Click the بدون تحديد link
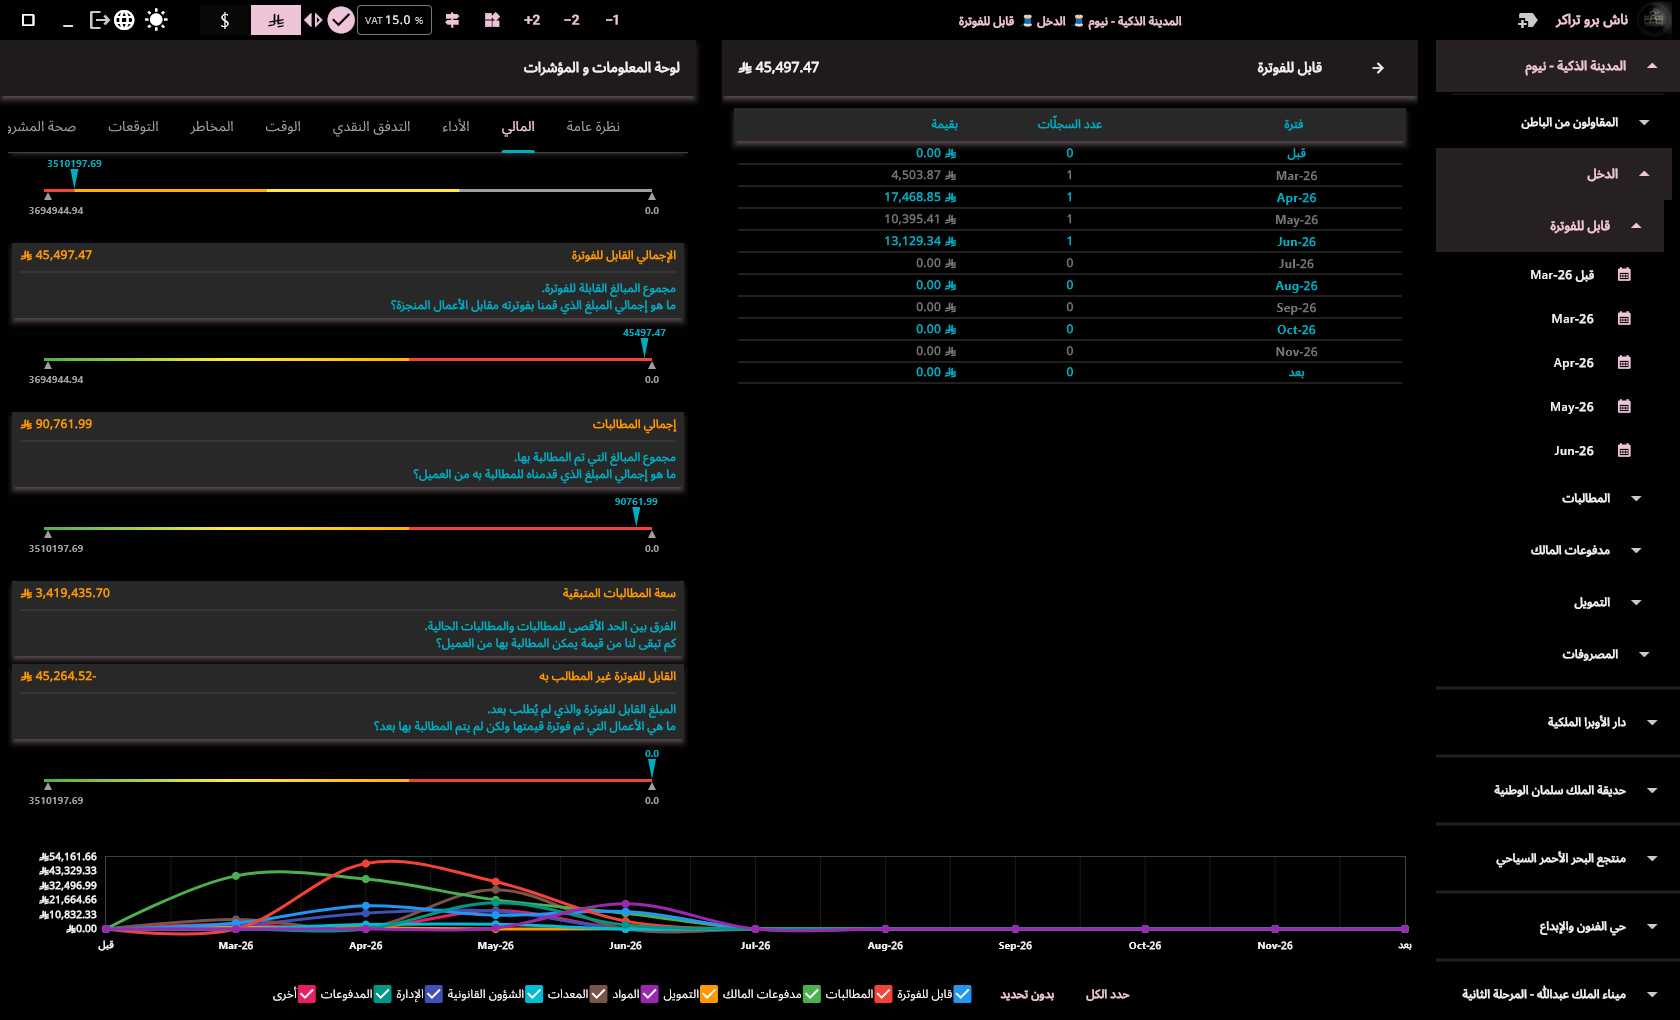This screenshot has width=1680, height=1020. coord(1027,994)
